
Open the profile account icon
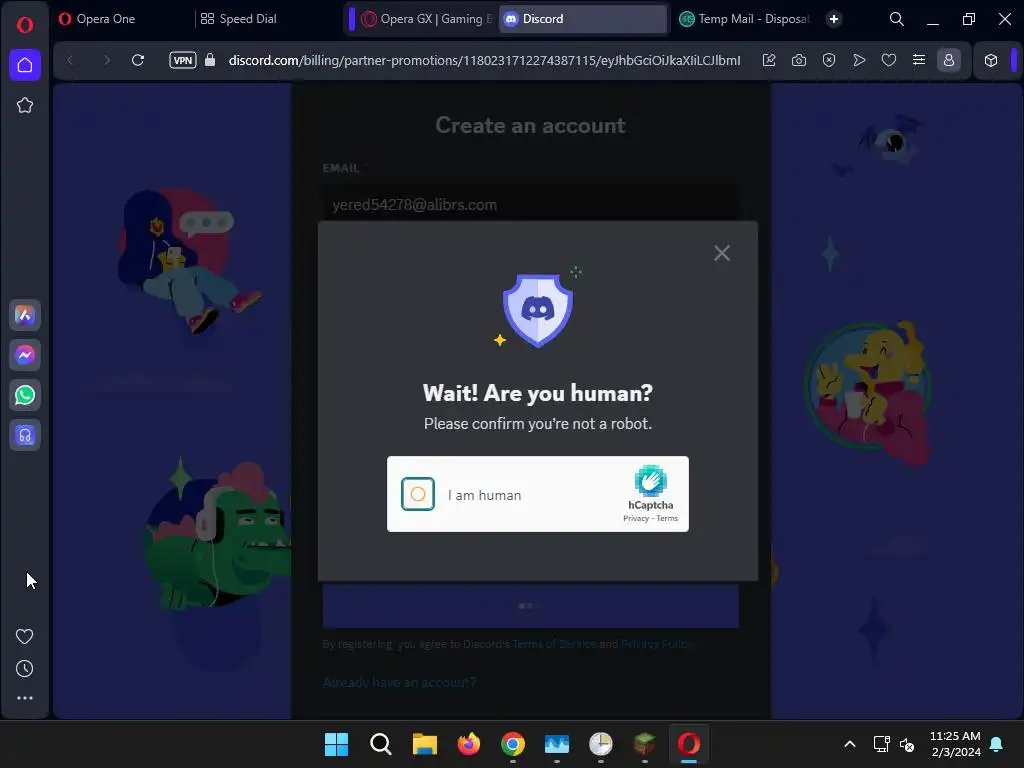click(x=949, y=60)
